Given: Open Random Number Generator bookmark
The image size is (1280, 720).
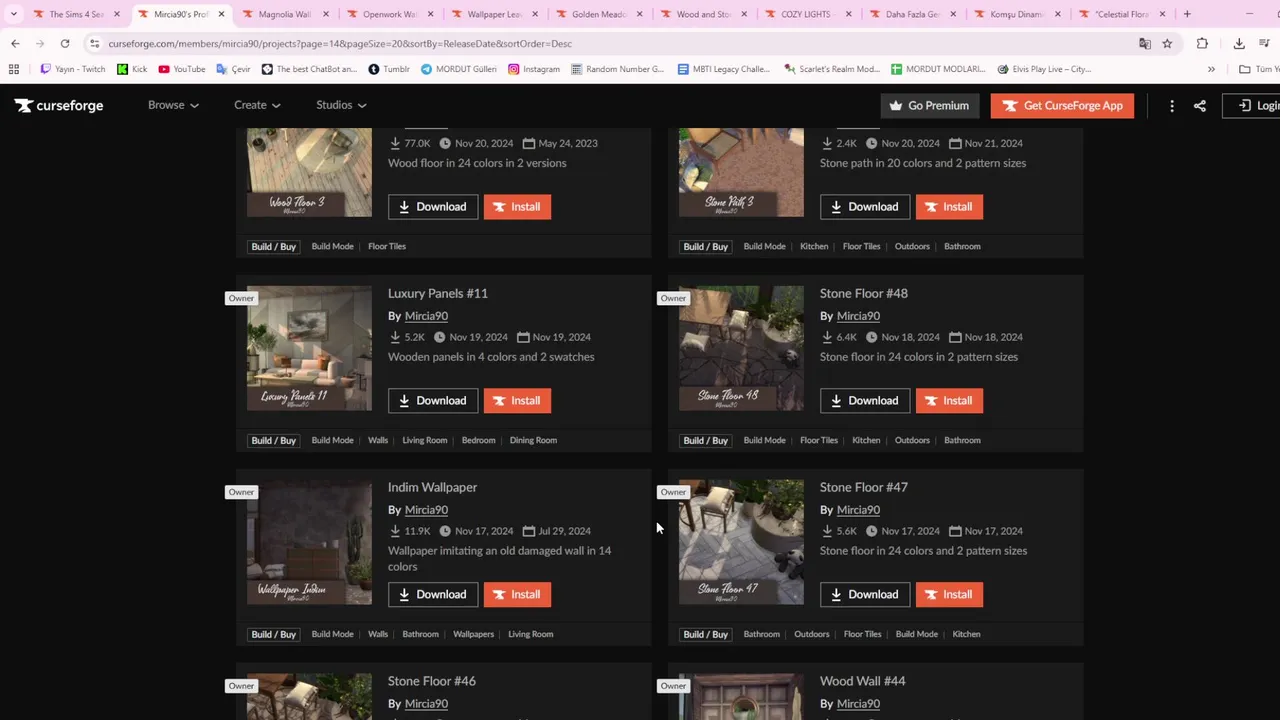Looking at the screenshot, I should pos(617,69).
